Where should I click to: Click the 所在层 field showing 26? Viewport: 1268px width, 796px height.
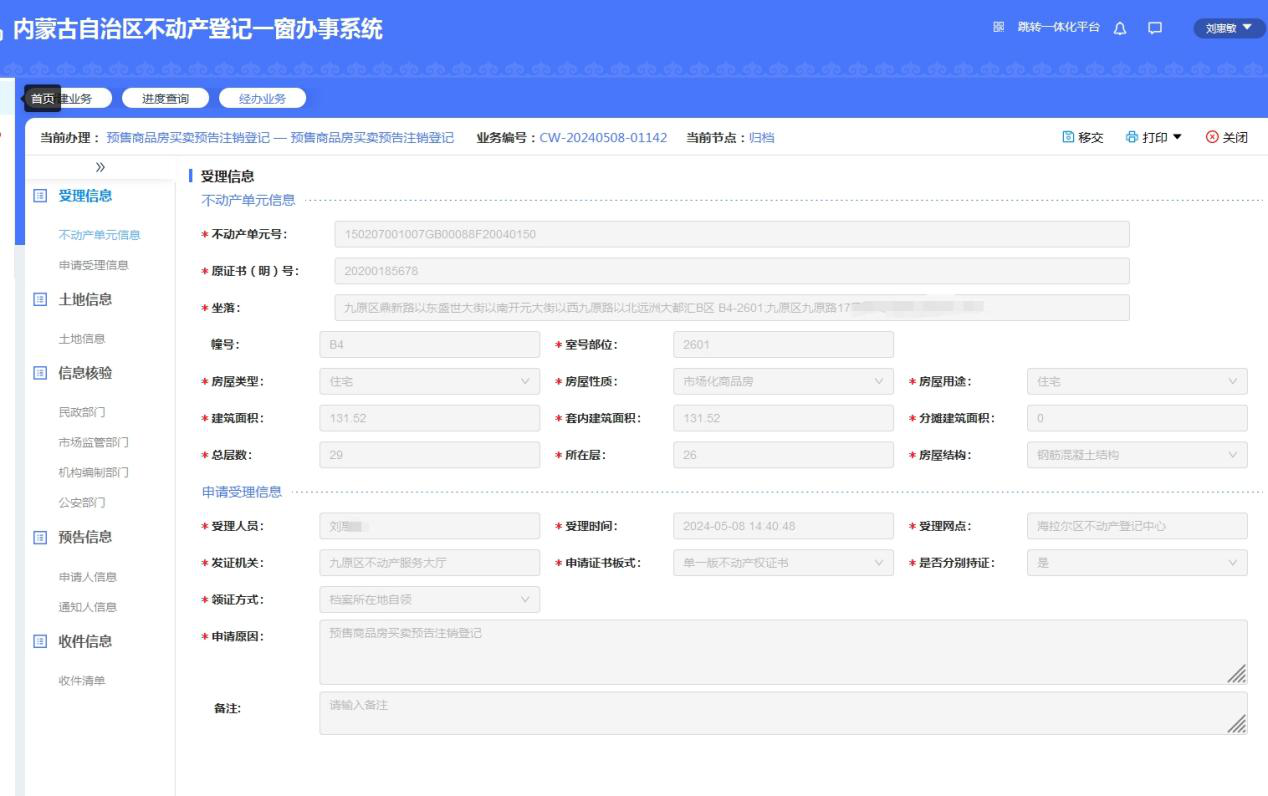pyautogui.click(x=784, y=455)
